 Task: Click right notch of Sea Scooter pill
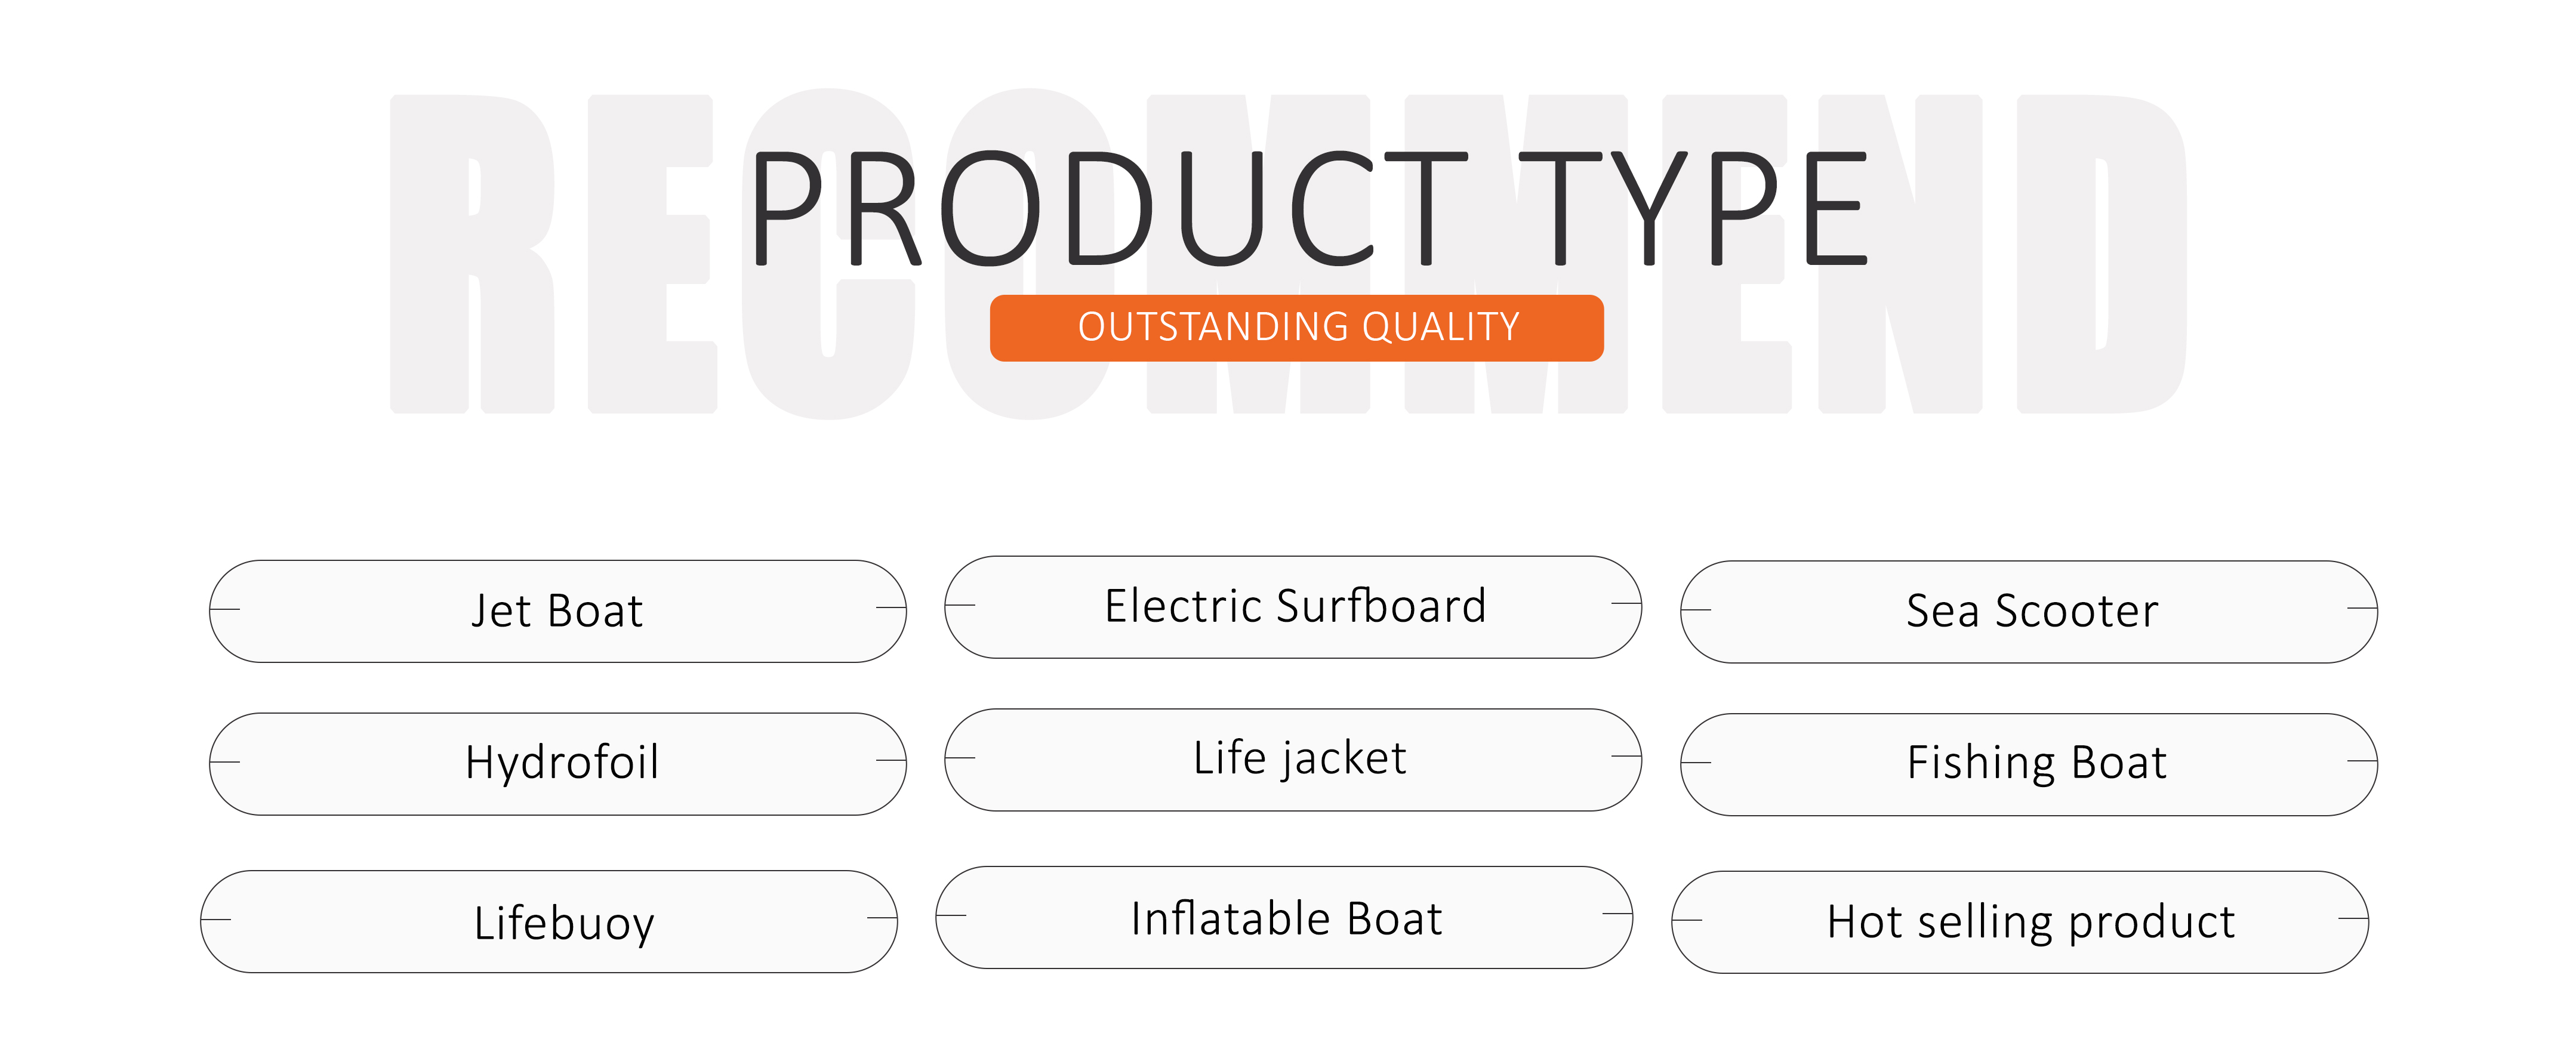click(x=2362, y=608)
